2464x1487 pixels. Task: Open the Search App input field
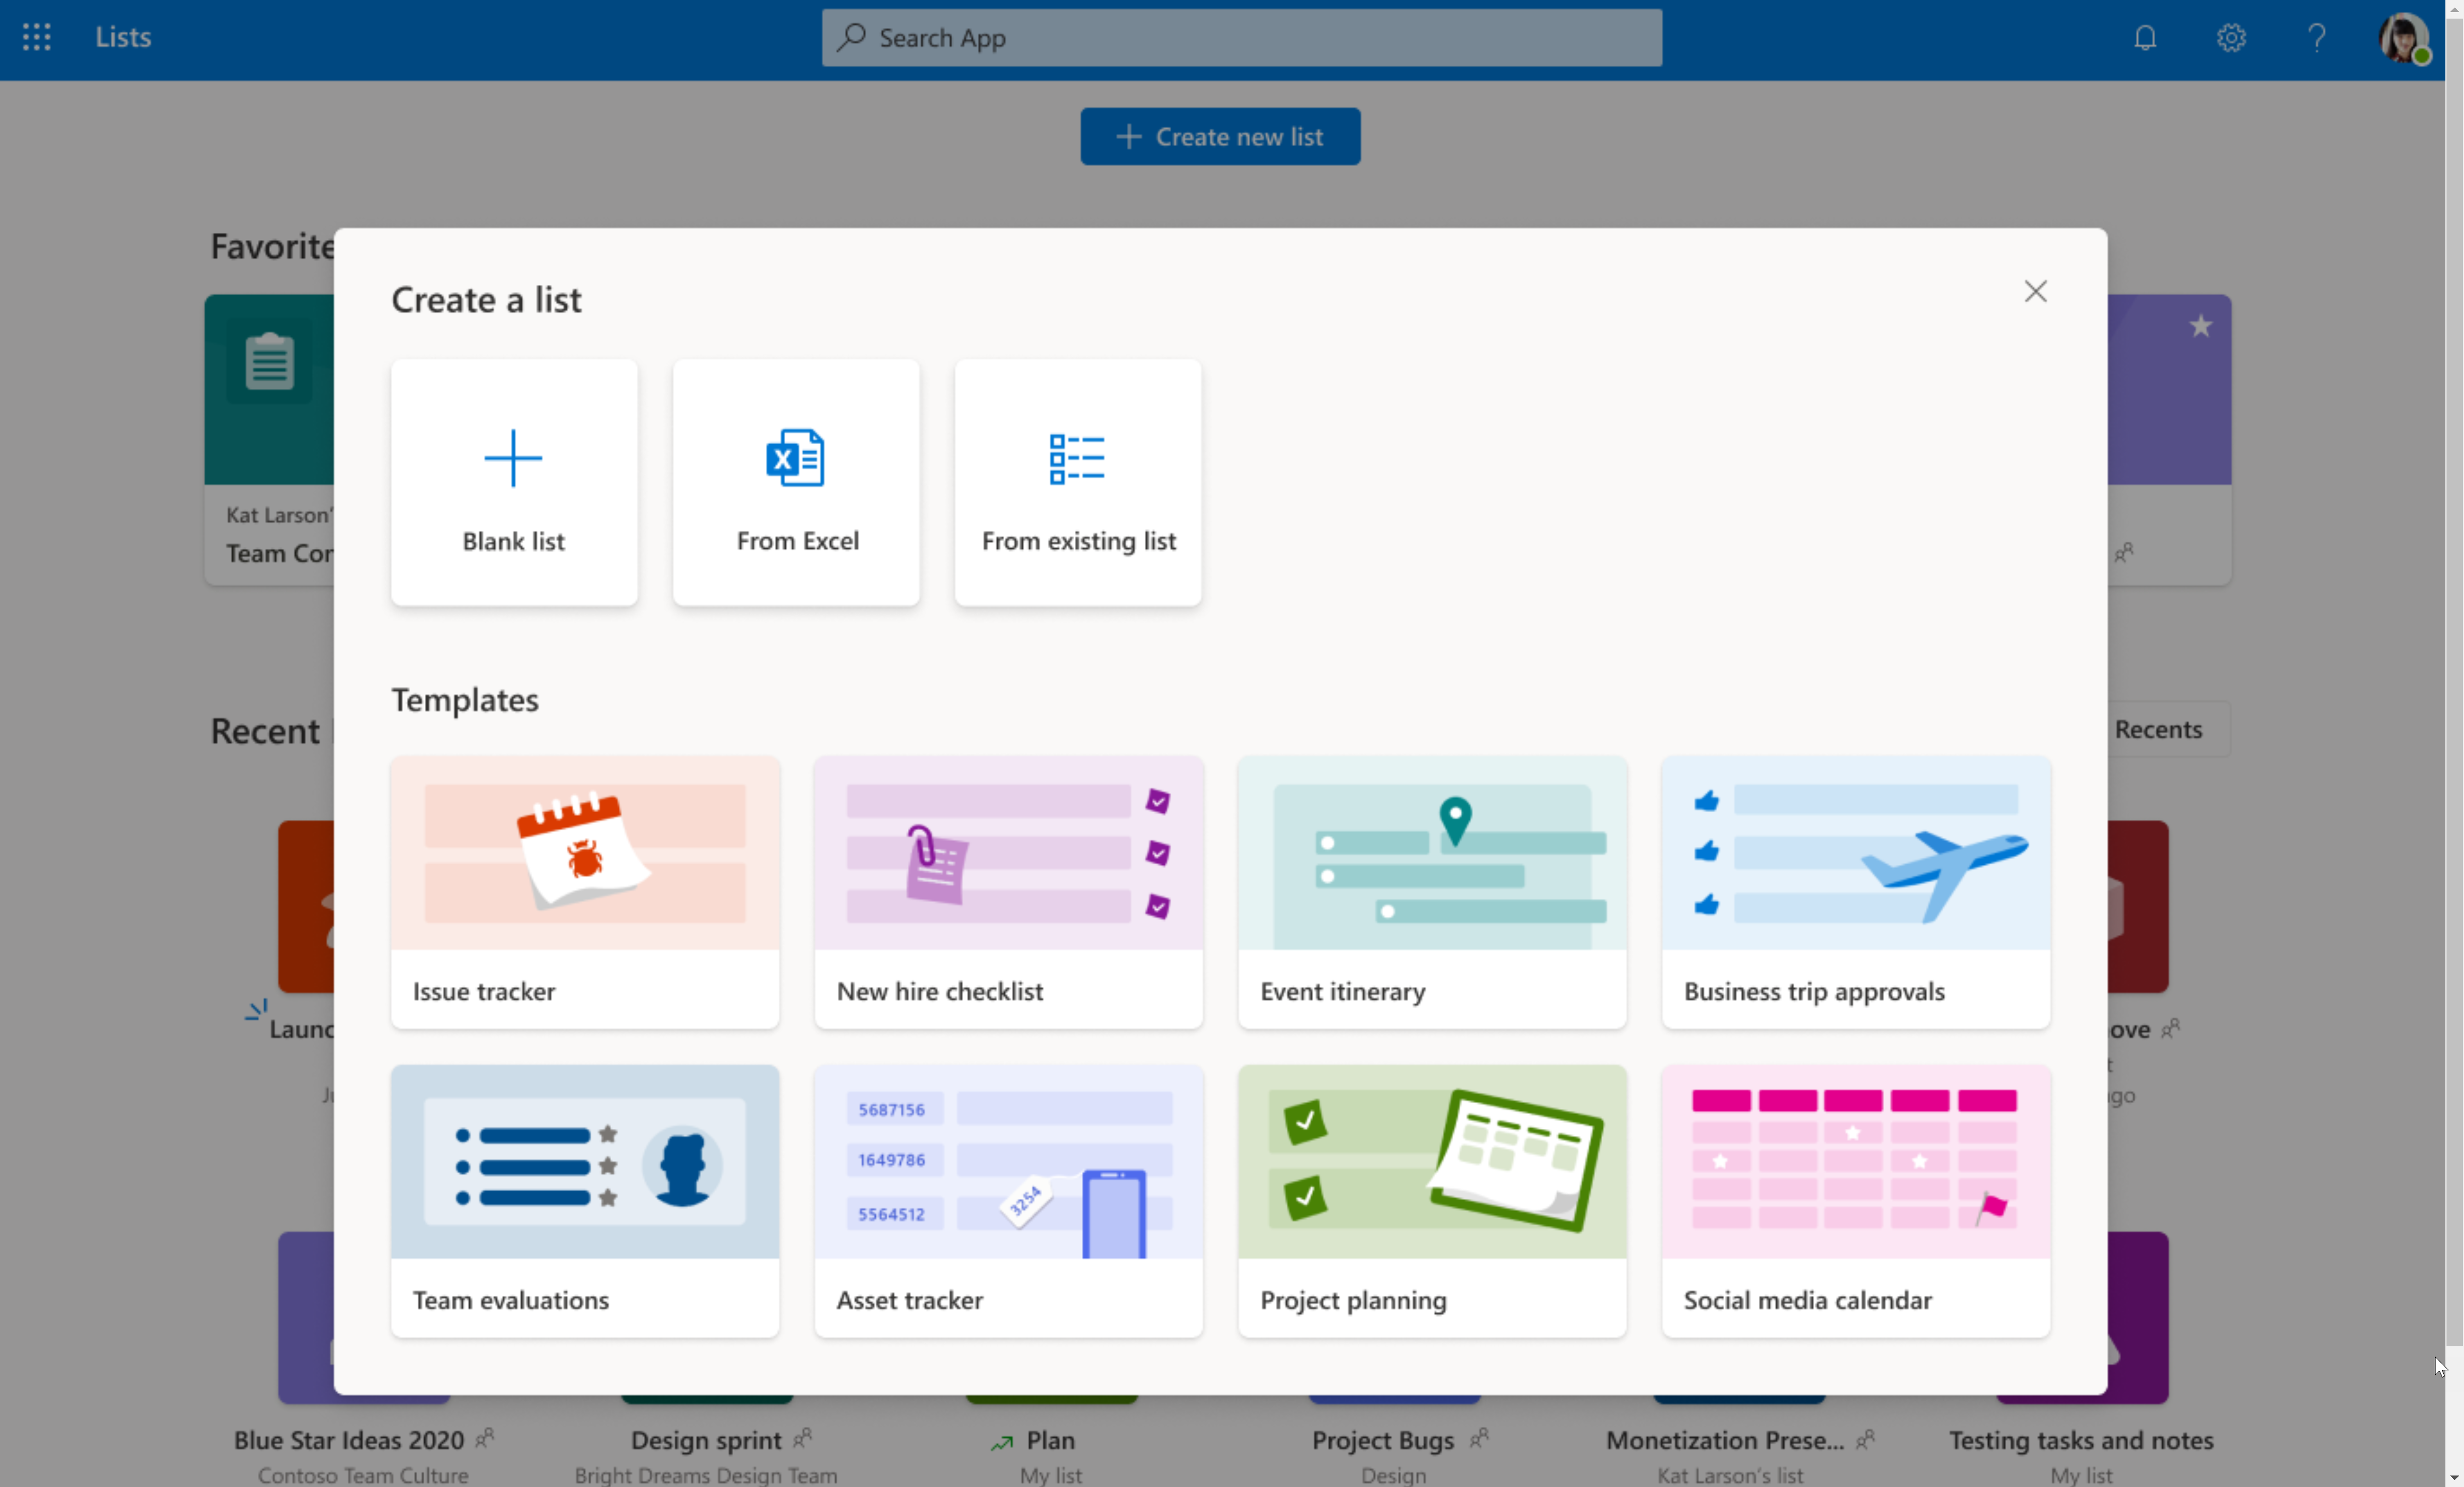[1242, 37]
